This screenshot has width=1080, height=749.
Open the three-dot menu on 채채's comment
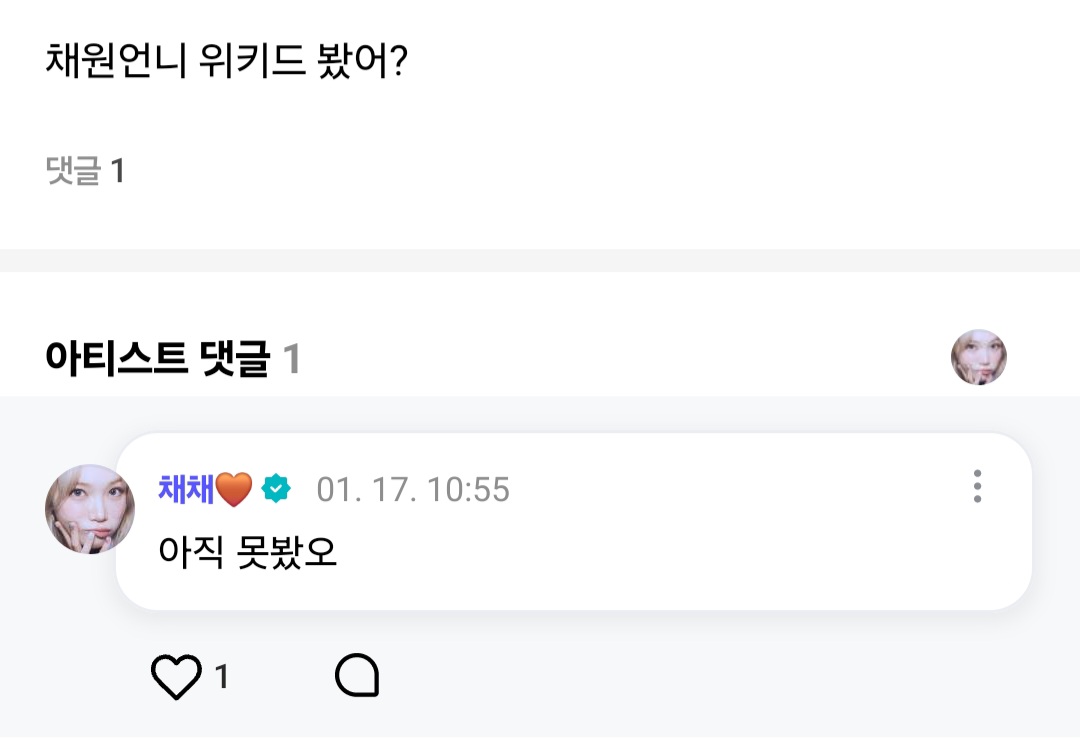(x=977, y=487)
